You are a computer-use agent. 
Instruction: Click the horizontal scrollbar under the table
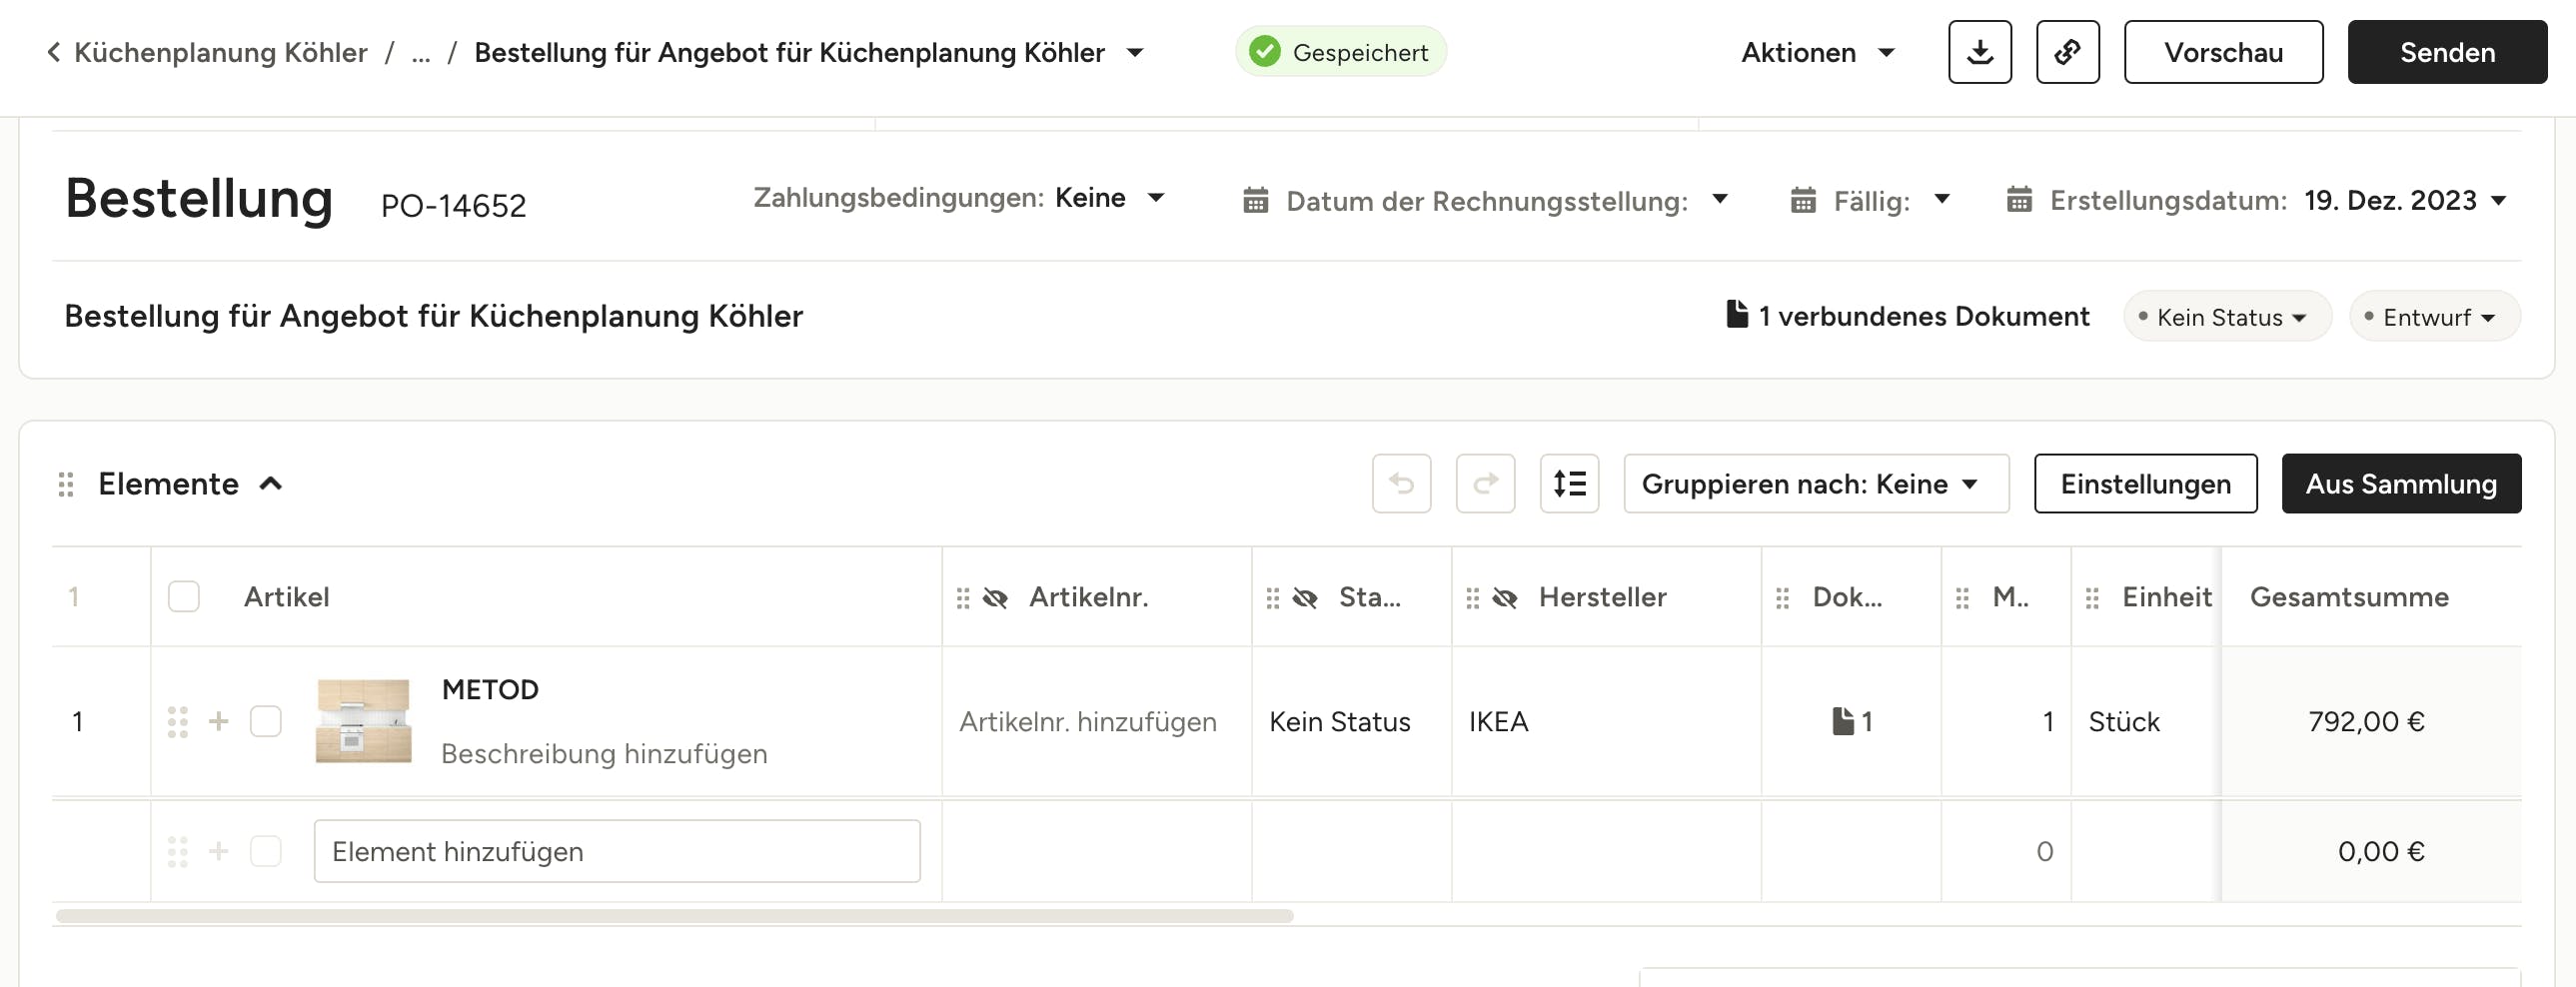click(x=675, y=916)
